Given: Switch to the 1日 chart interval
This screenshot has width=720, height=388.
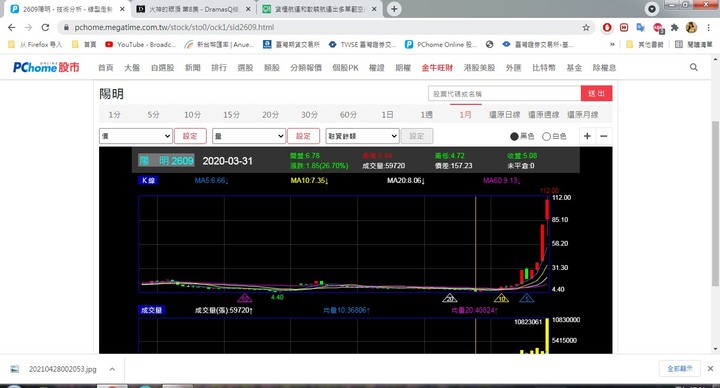Looking at the screenshot, I should (387, 115).
